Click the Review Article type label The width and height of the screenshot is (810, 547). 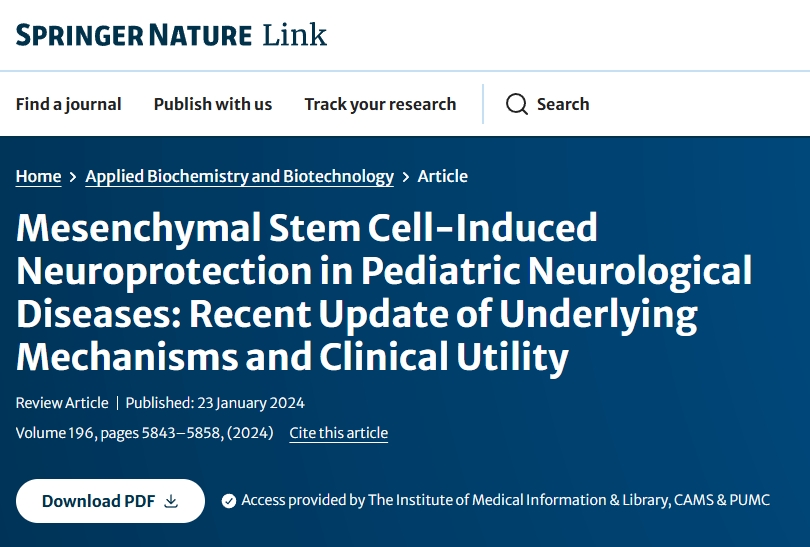coord(62,403)
